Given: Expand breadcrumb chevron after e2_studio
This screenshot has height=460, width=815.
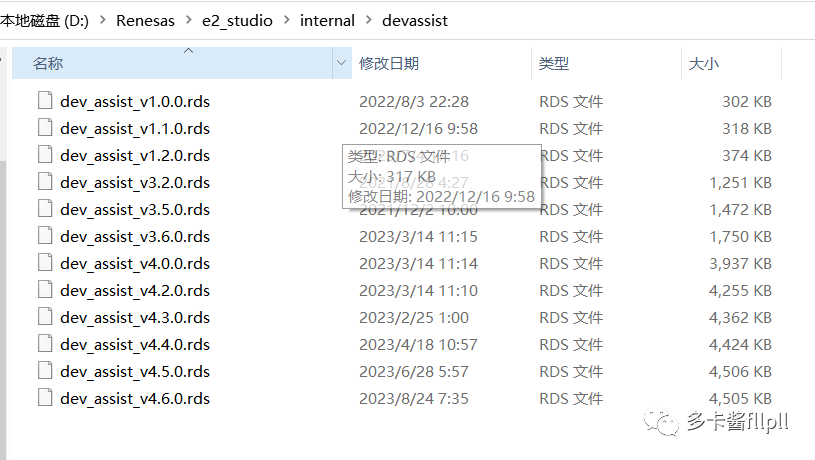Looking at the screenshot, I should pyautogui.click(x=287, y=20).
